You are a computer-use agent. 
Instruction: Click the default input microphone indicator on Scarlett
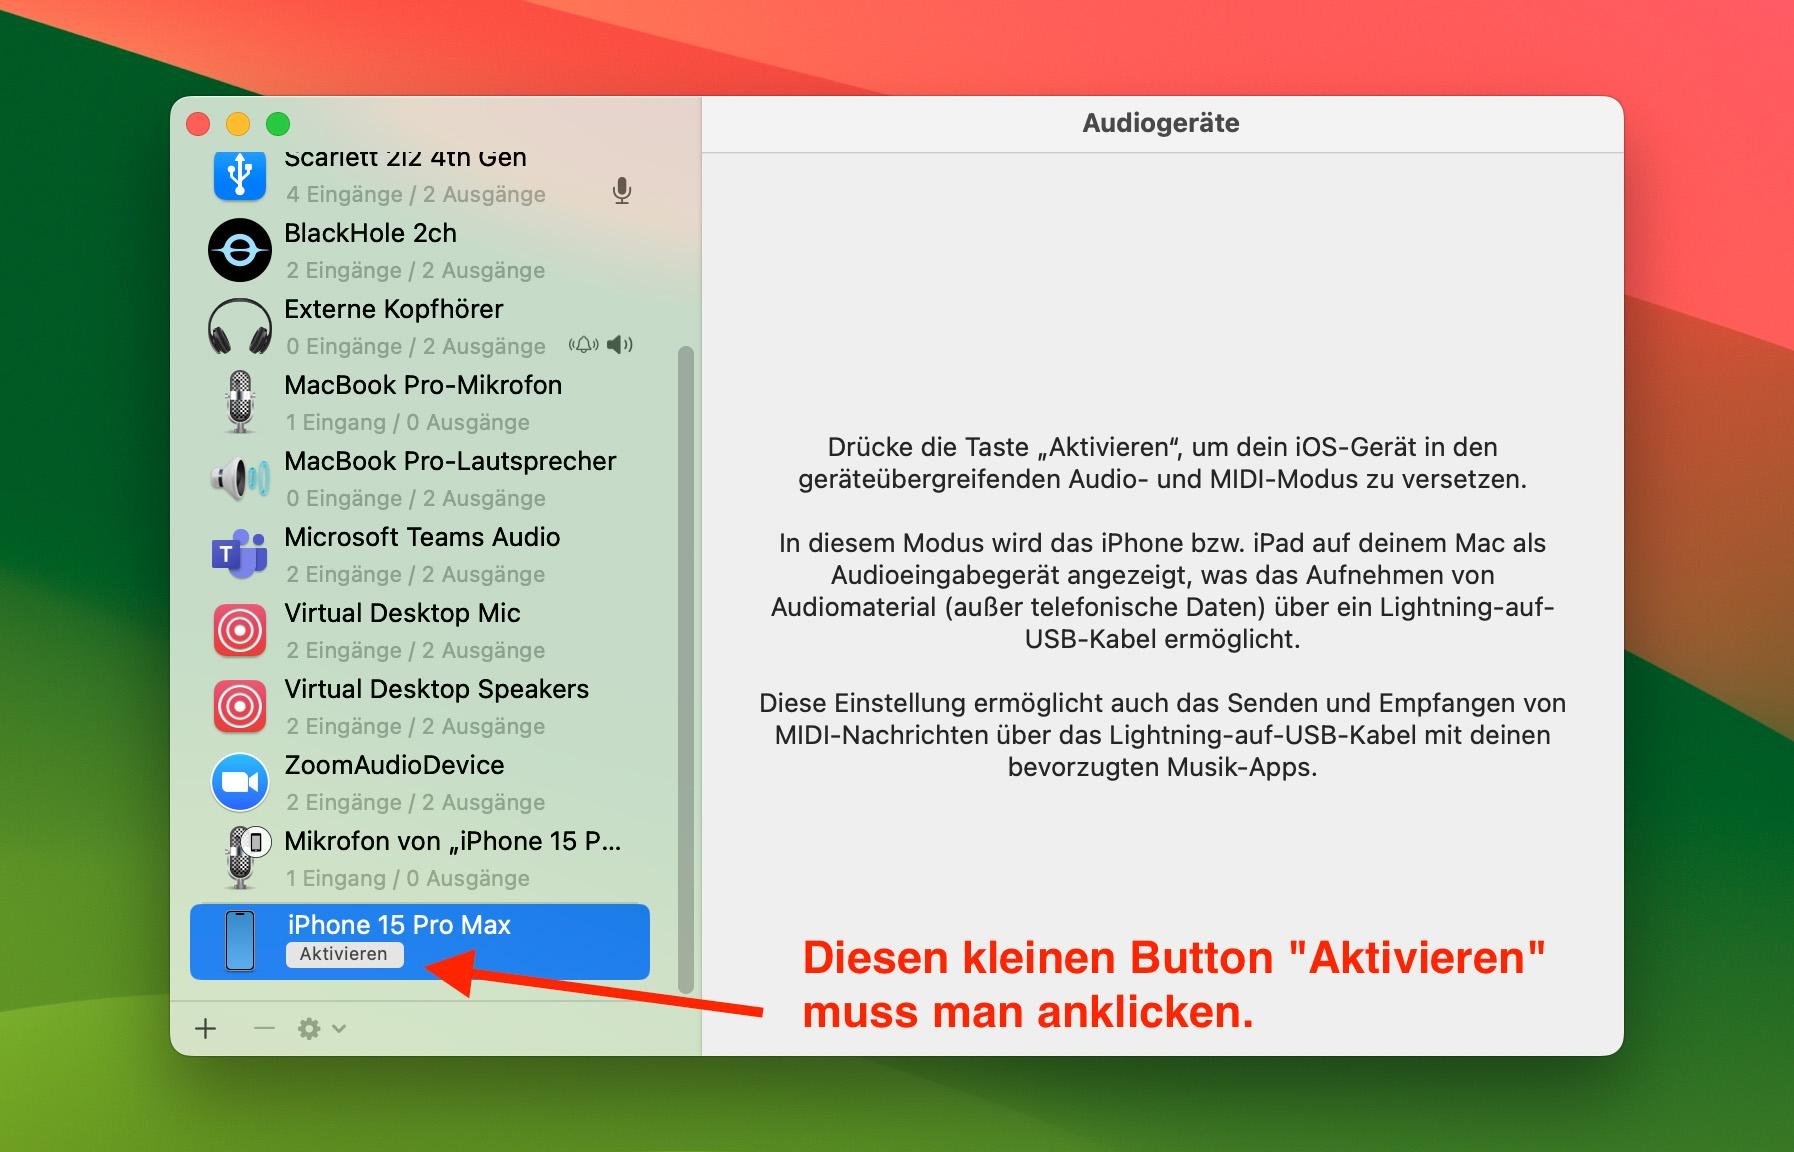coord(622,190)
